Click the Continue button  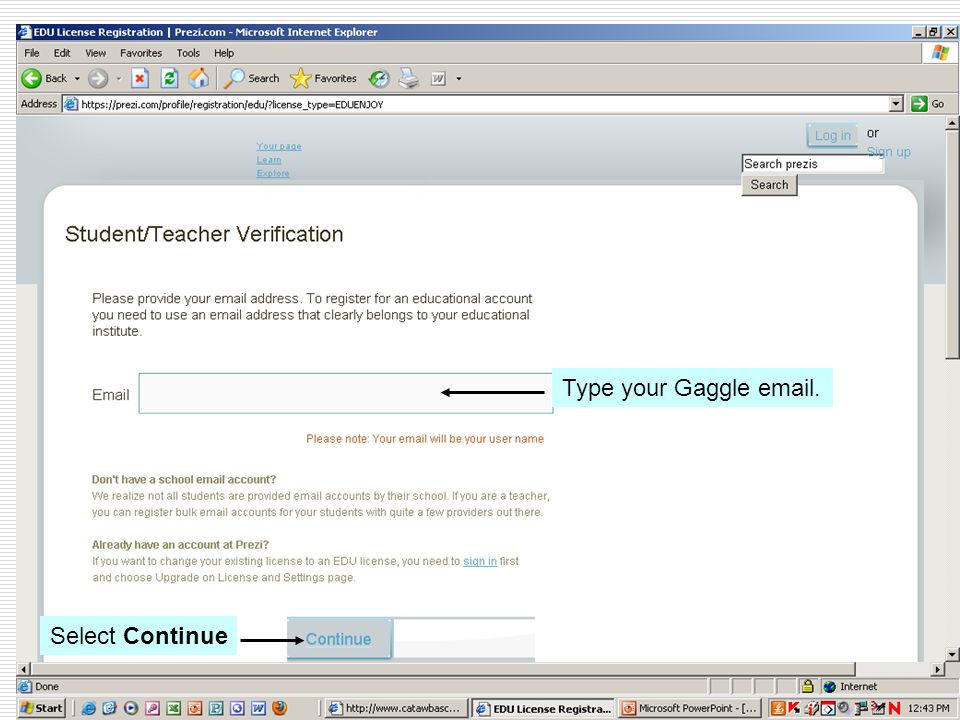tap(339, 639)
